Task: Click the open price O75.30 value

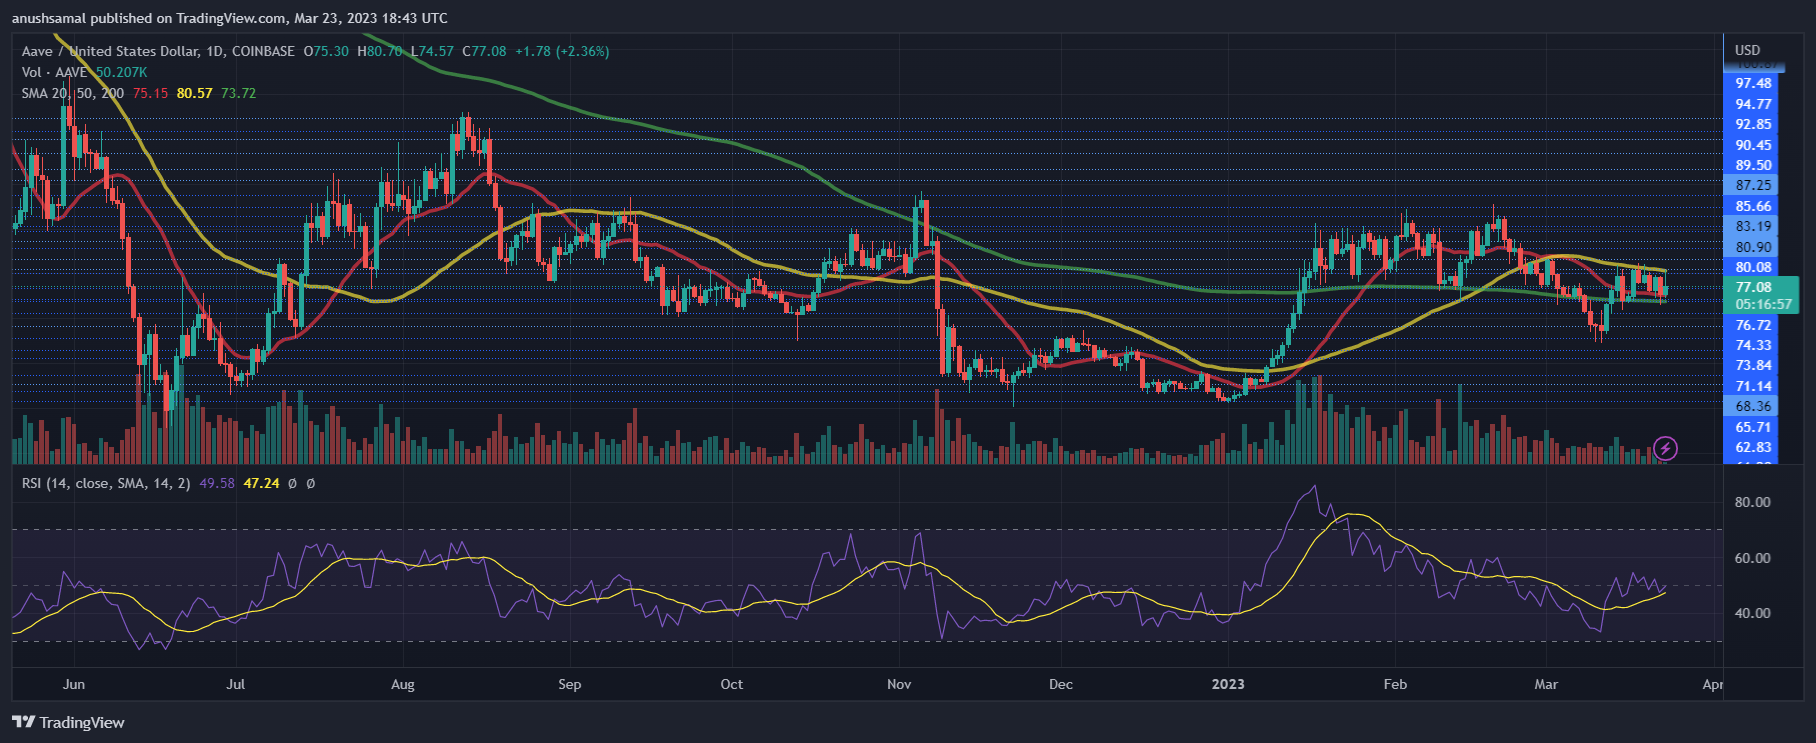Action: click(x=326, y=51)
